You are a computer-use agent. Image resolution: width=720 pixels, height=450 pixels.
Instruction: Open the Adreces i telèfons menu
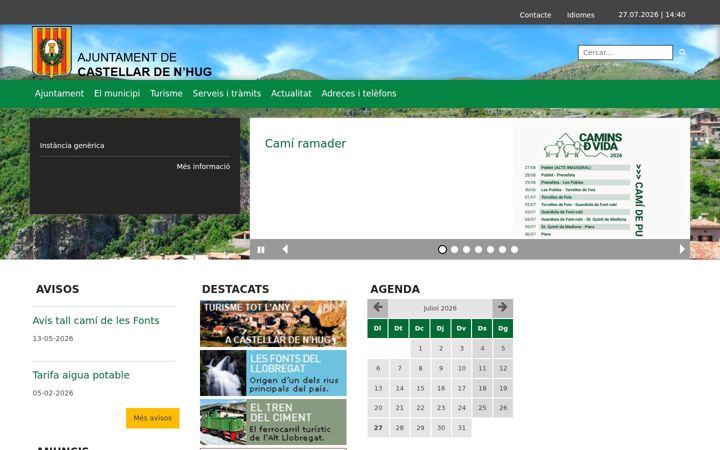tap(359, 93)
